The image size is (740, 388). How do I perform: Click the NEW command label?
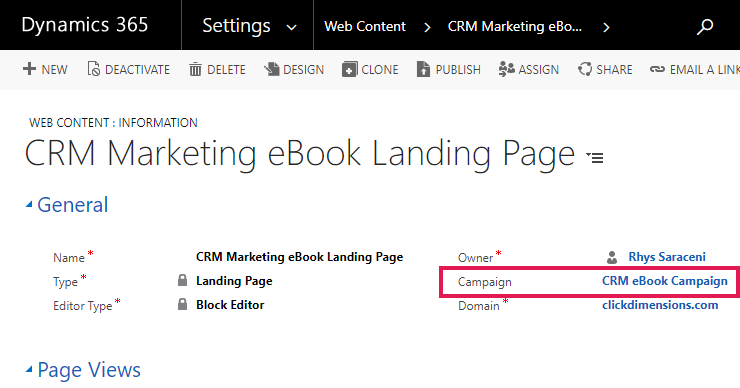pos(54,70)
